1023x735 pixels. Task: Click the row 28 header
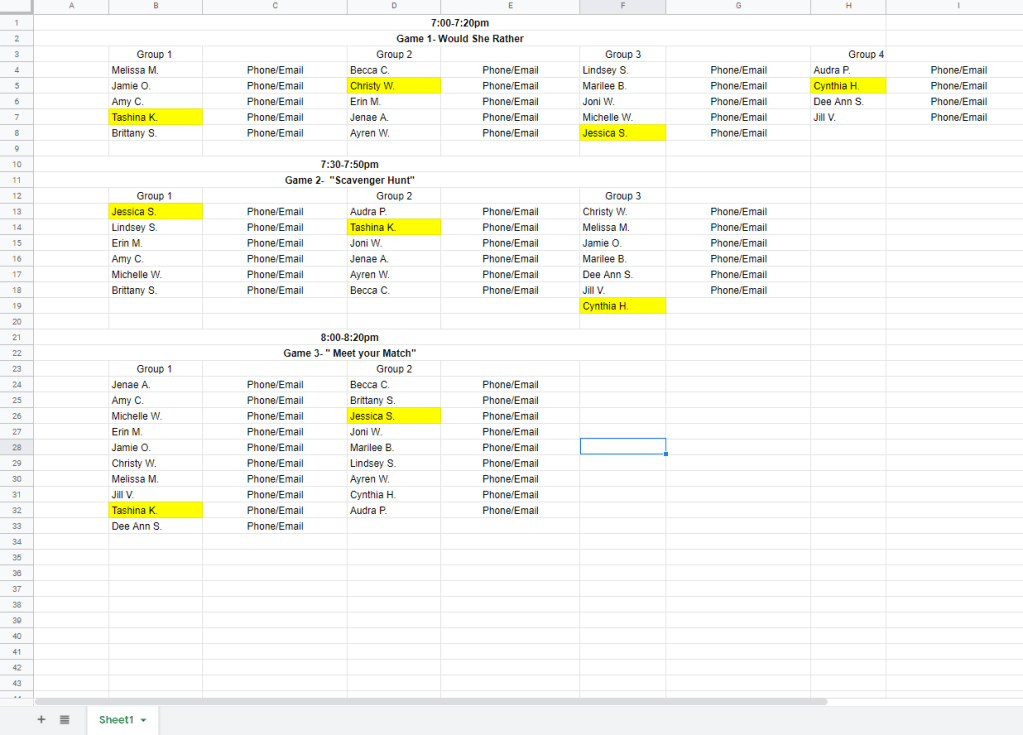click(16, 447)
